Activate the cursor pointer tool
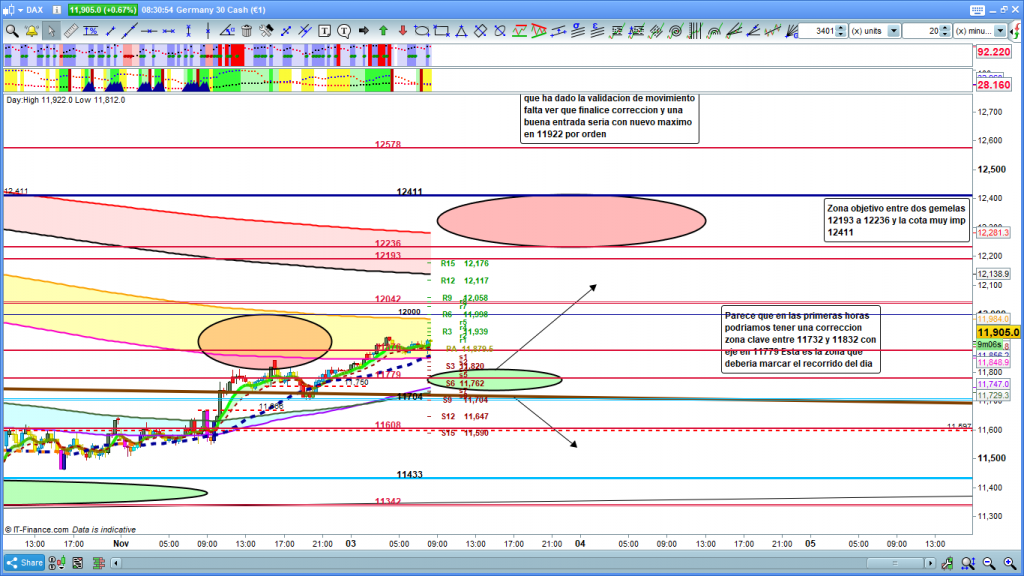This screenshot has height=576, width=1024. pos(51,31)
